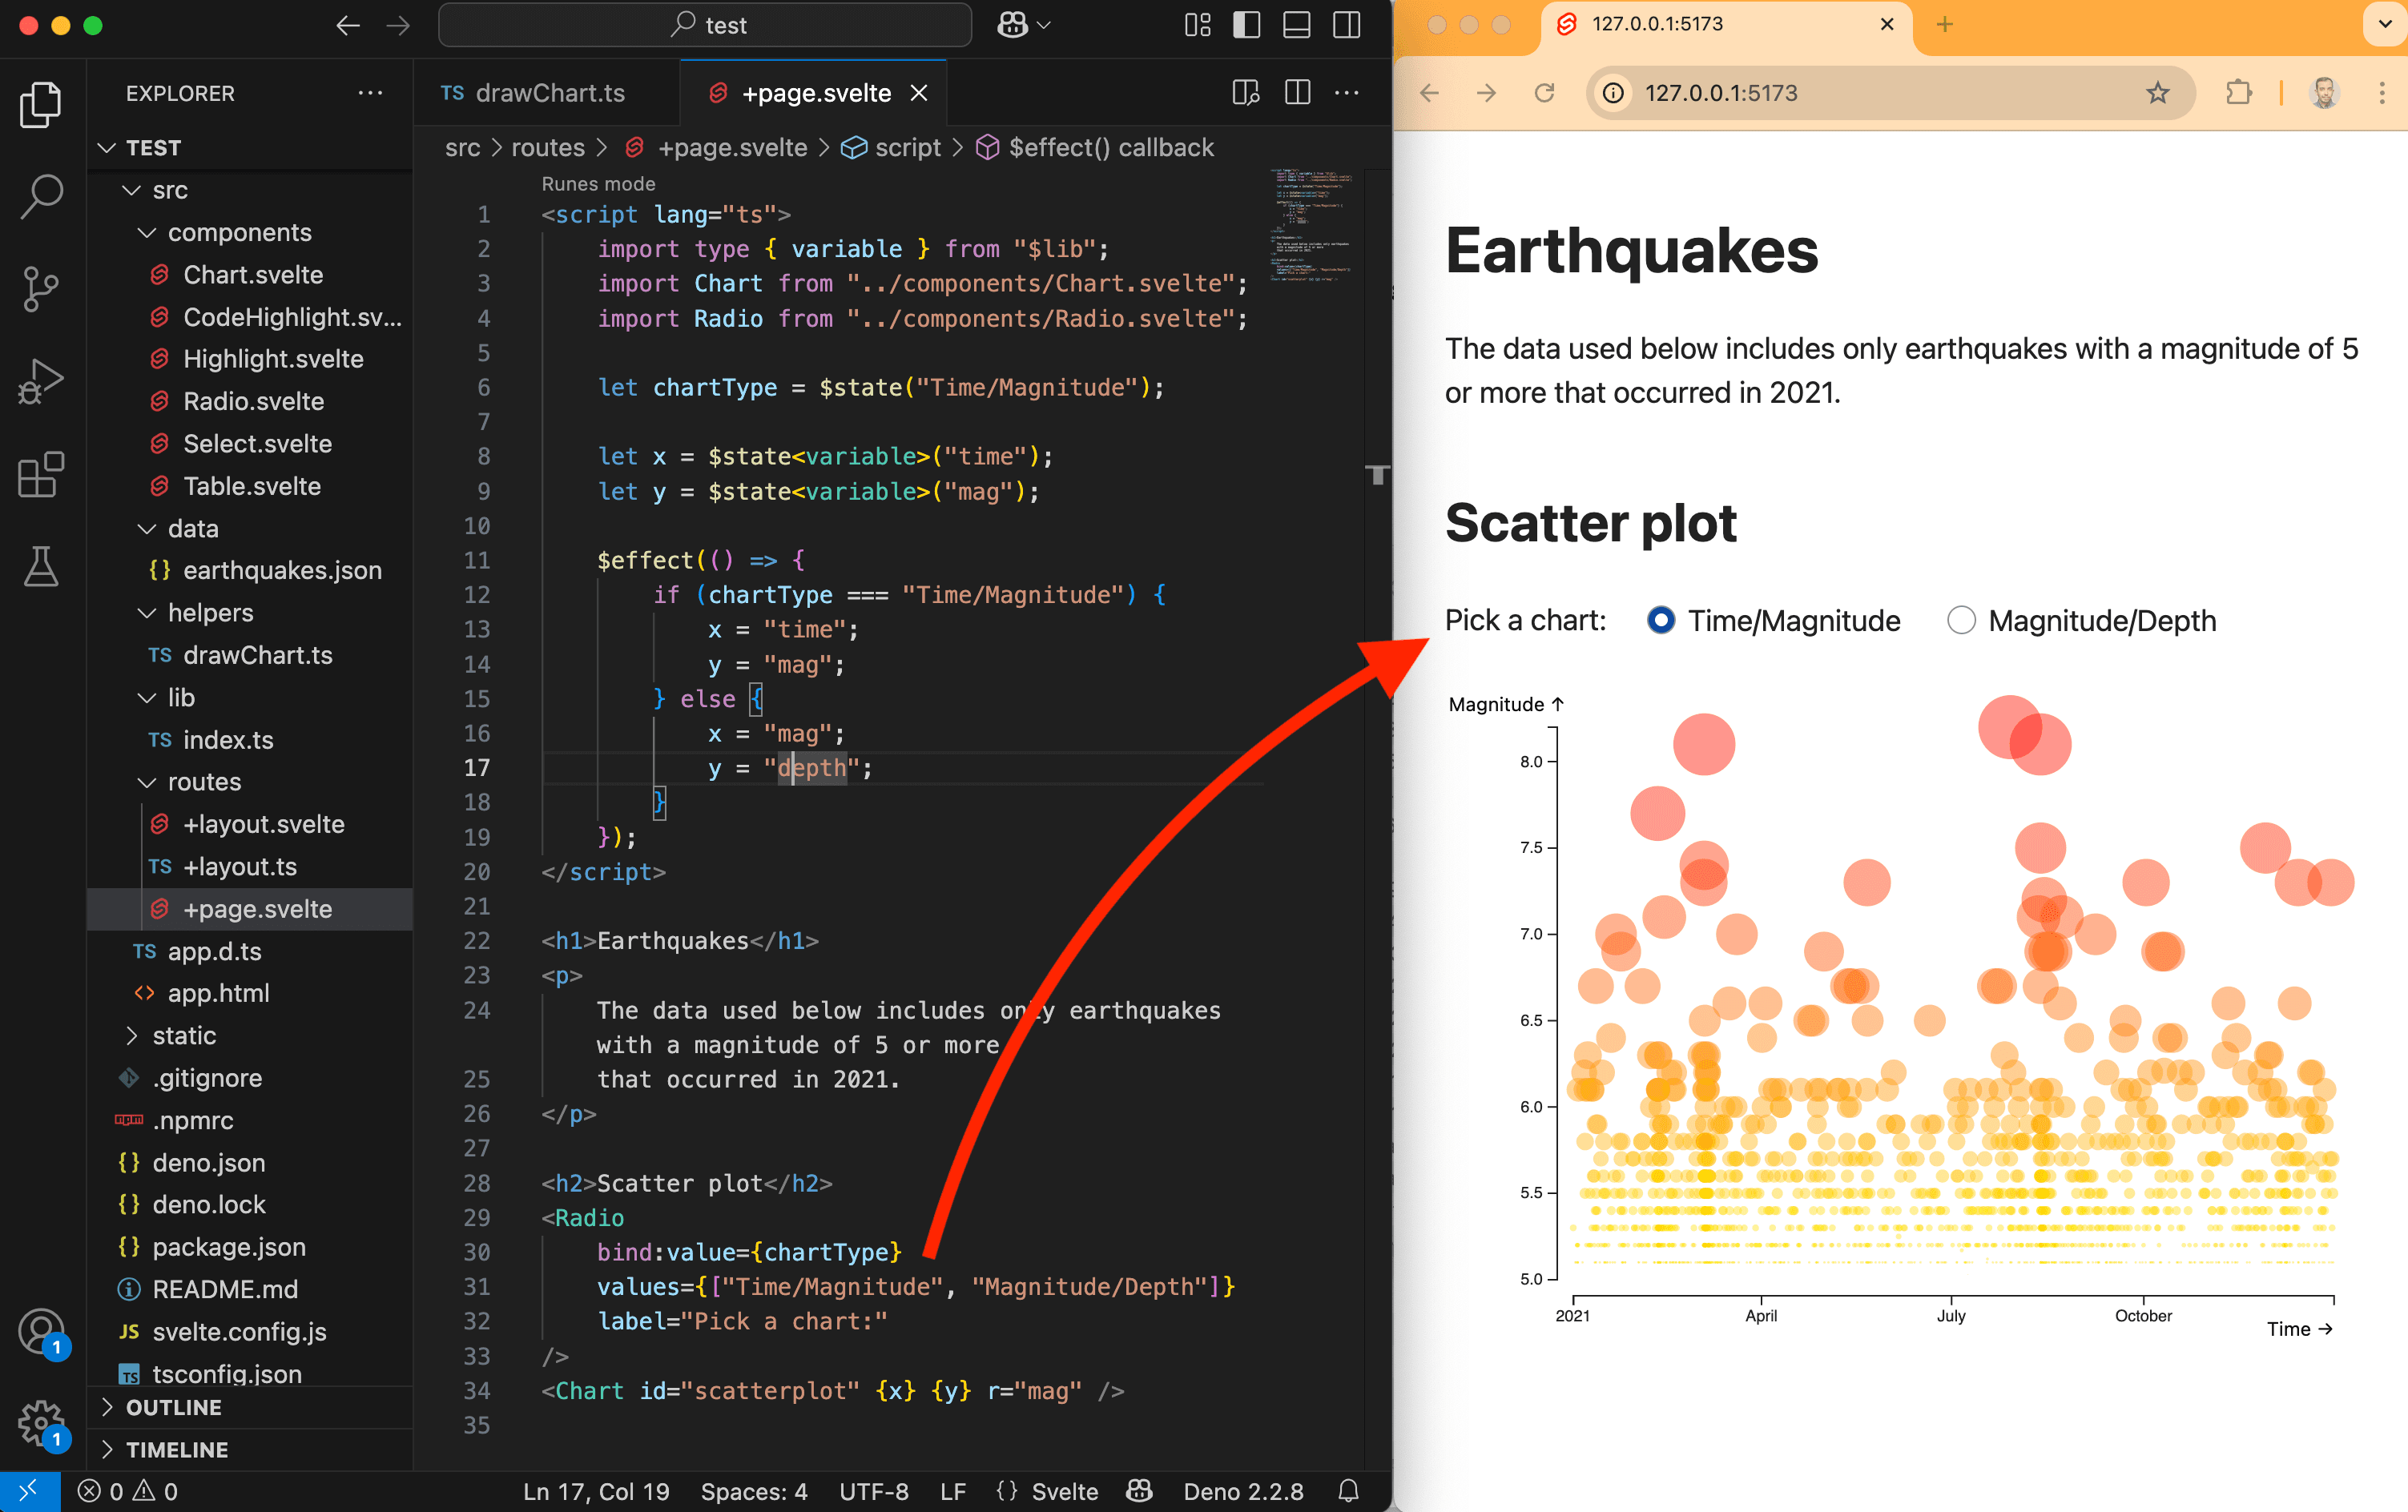This screenshot has width=2408, height=1512.
Task: Select the Magnitude/Depth radio button
Action: (1961, 620)
